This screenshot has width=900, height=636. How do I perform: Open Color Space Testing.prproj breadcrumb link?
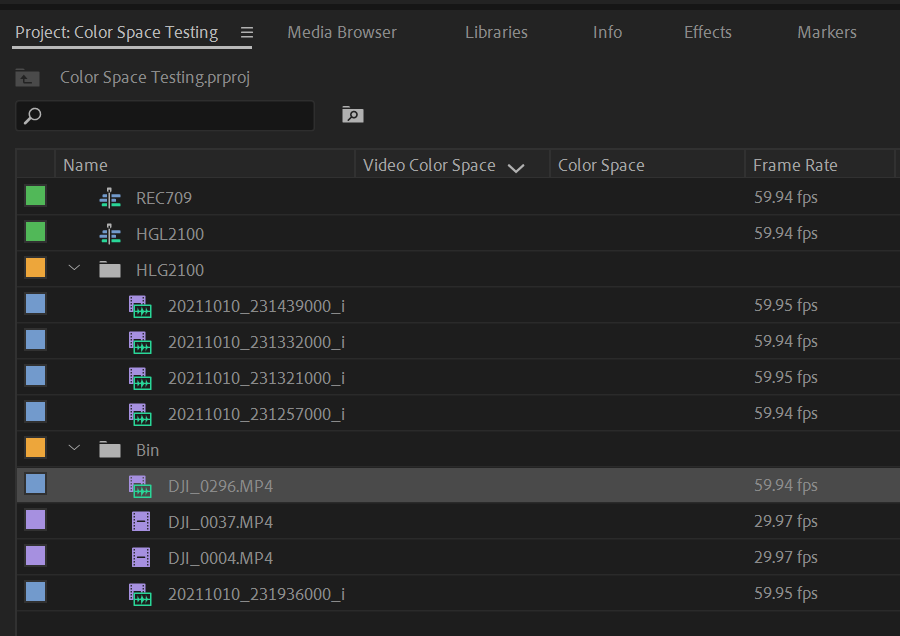[154, 77]
